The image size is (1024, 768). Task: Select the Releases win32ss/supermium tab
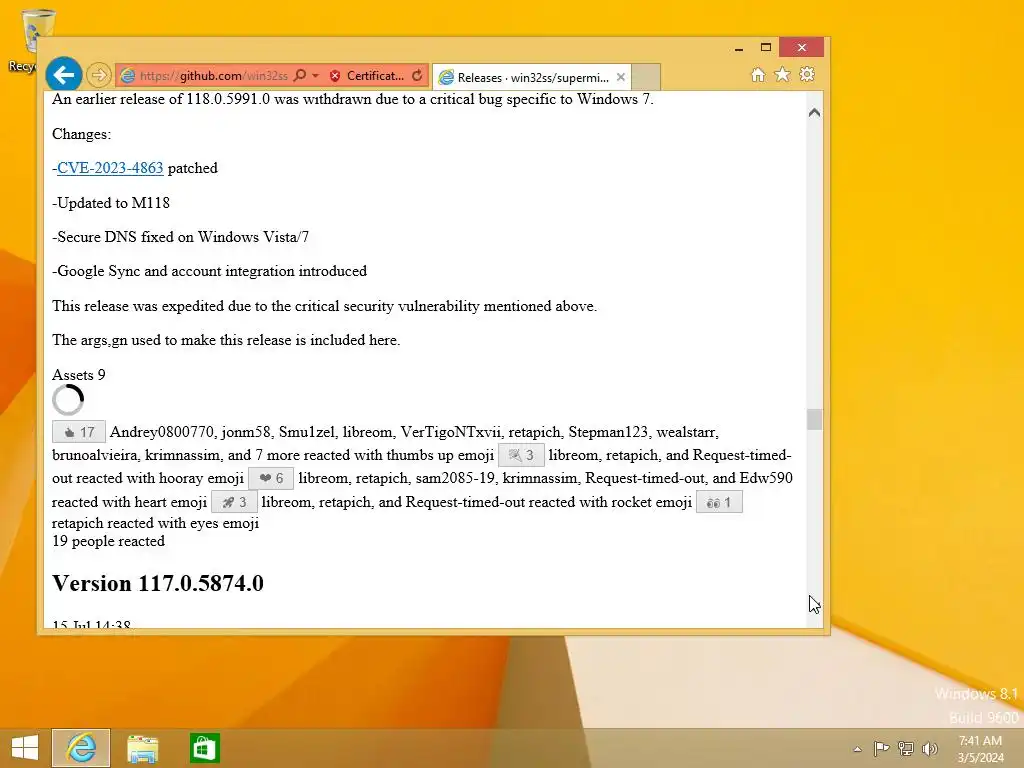pyautogui.click(x=532, y=77)
